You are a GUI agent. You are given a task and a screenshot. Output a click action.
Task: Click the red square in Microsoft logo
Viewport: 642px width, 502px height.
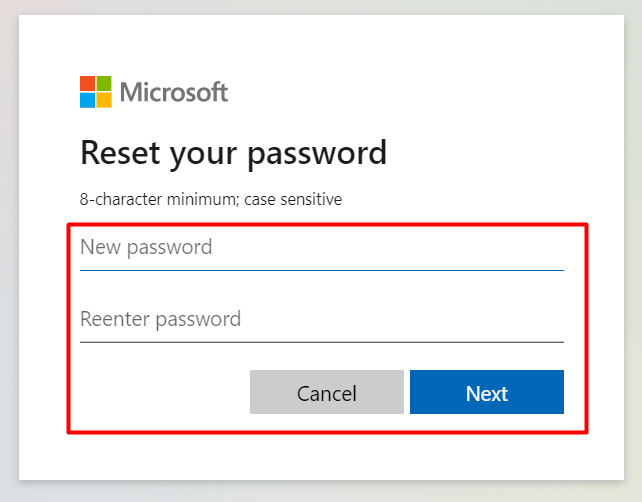coord(87,83)
